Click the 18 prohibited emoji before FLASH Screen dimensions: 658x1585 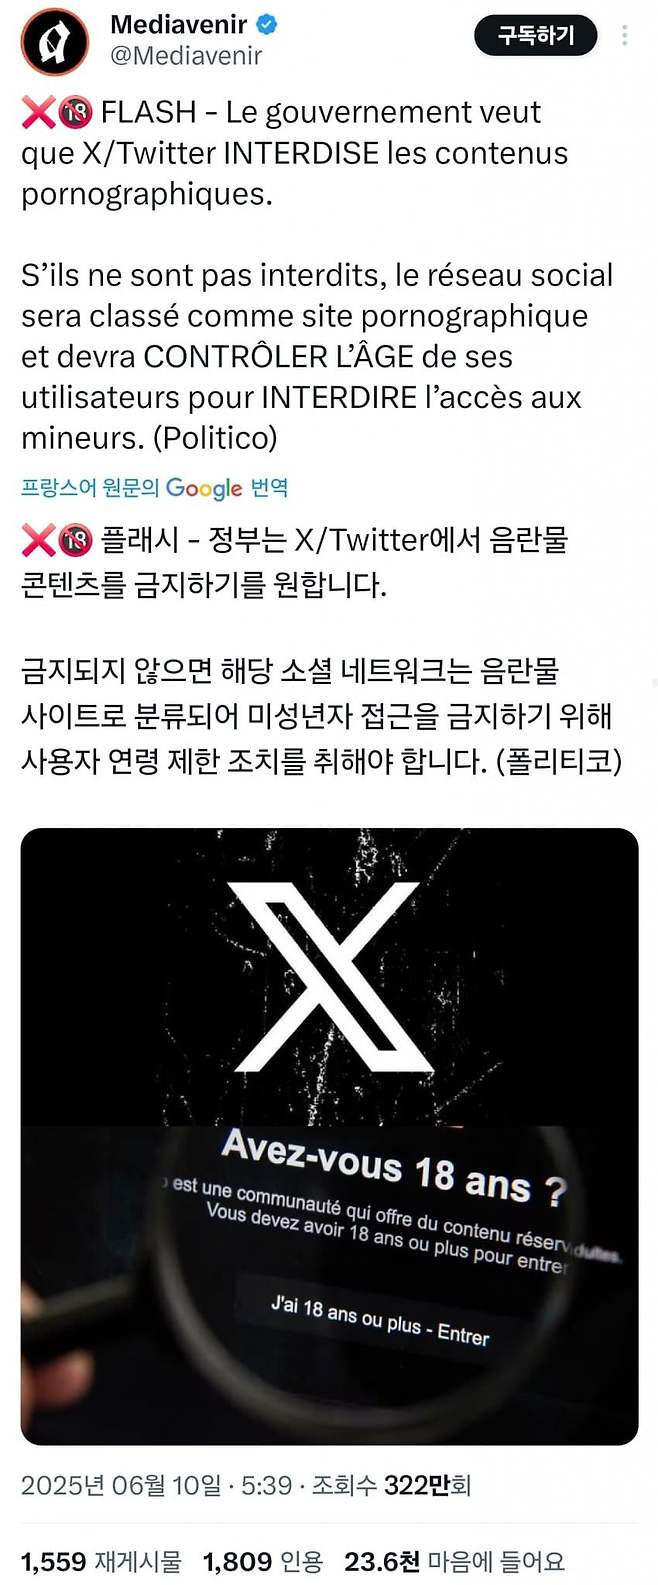click(76, 113)
